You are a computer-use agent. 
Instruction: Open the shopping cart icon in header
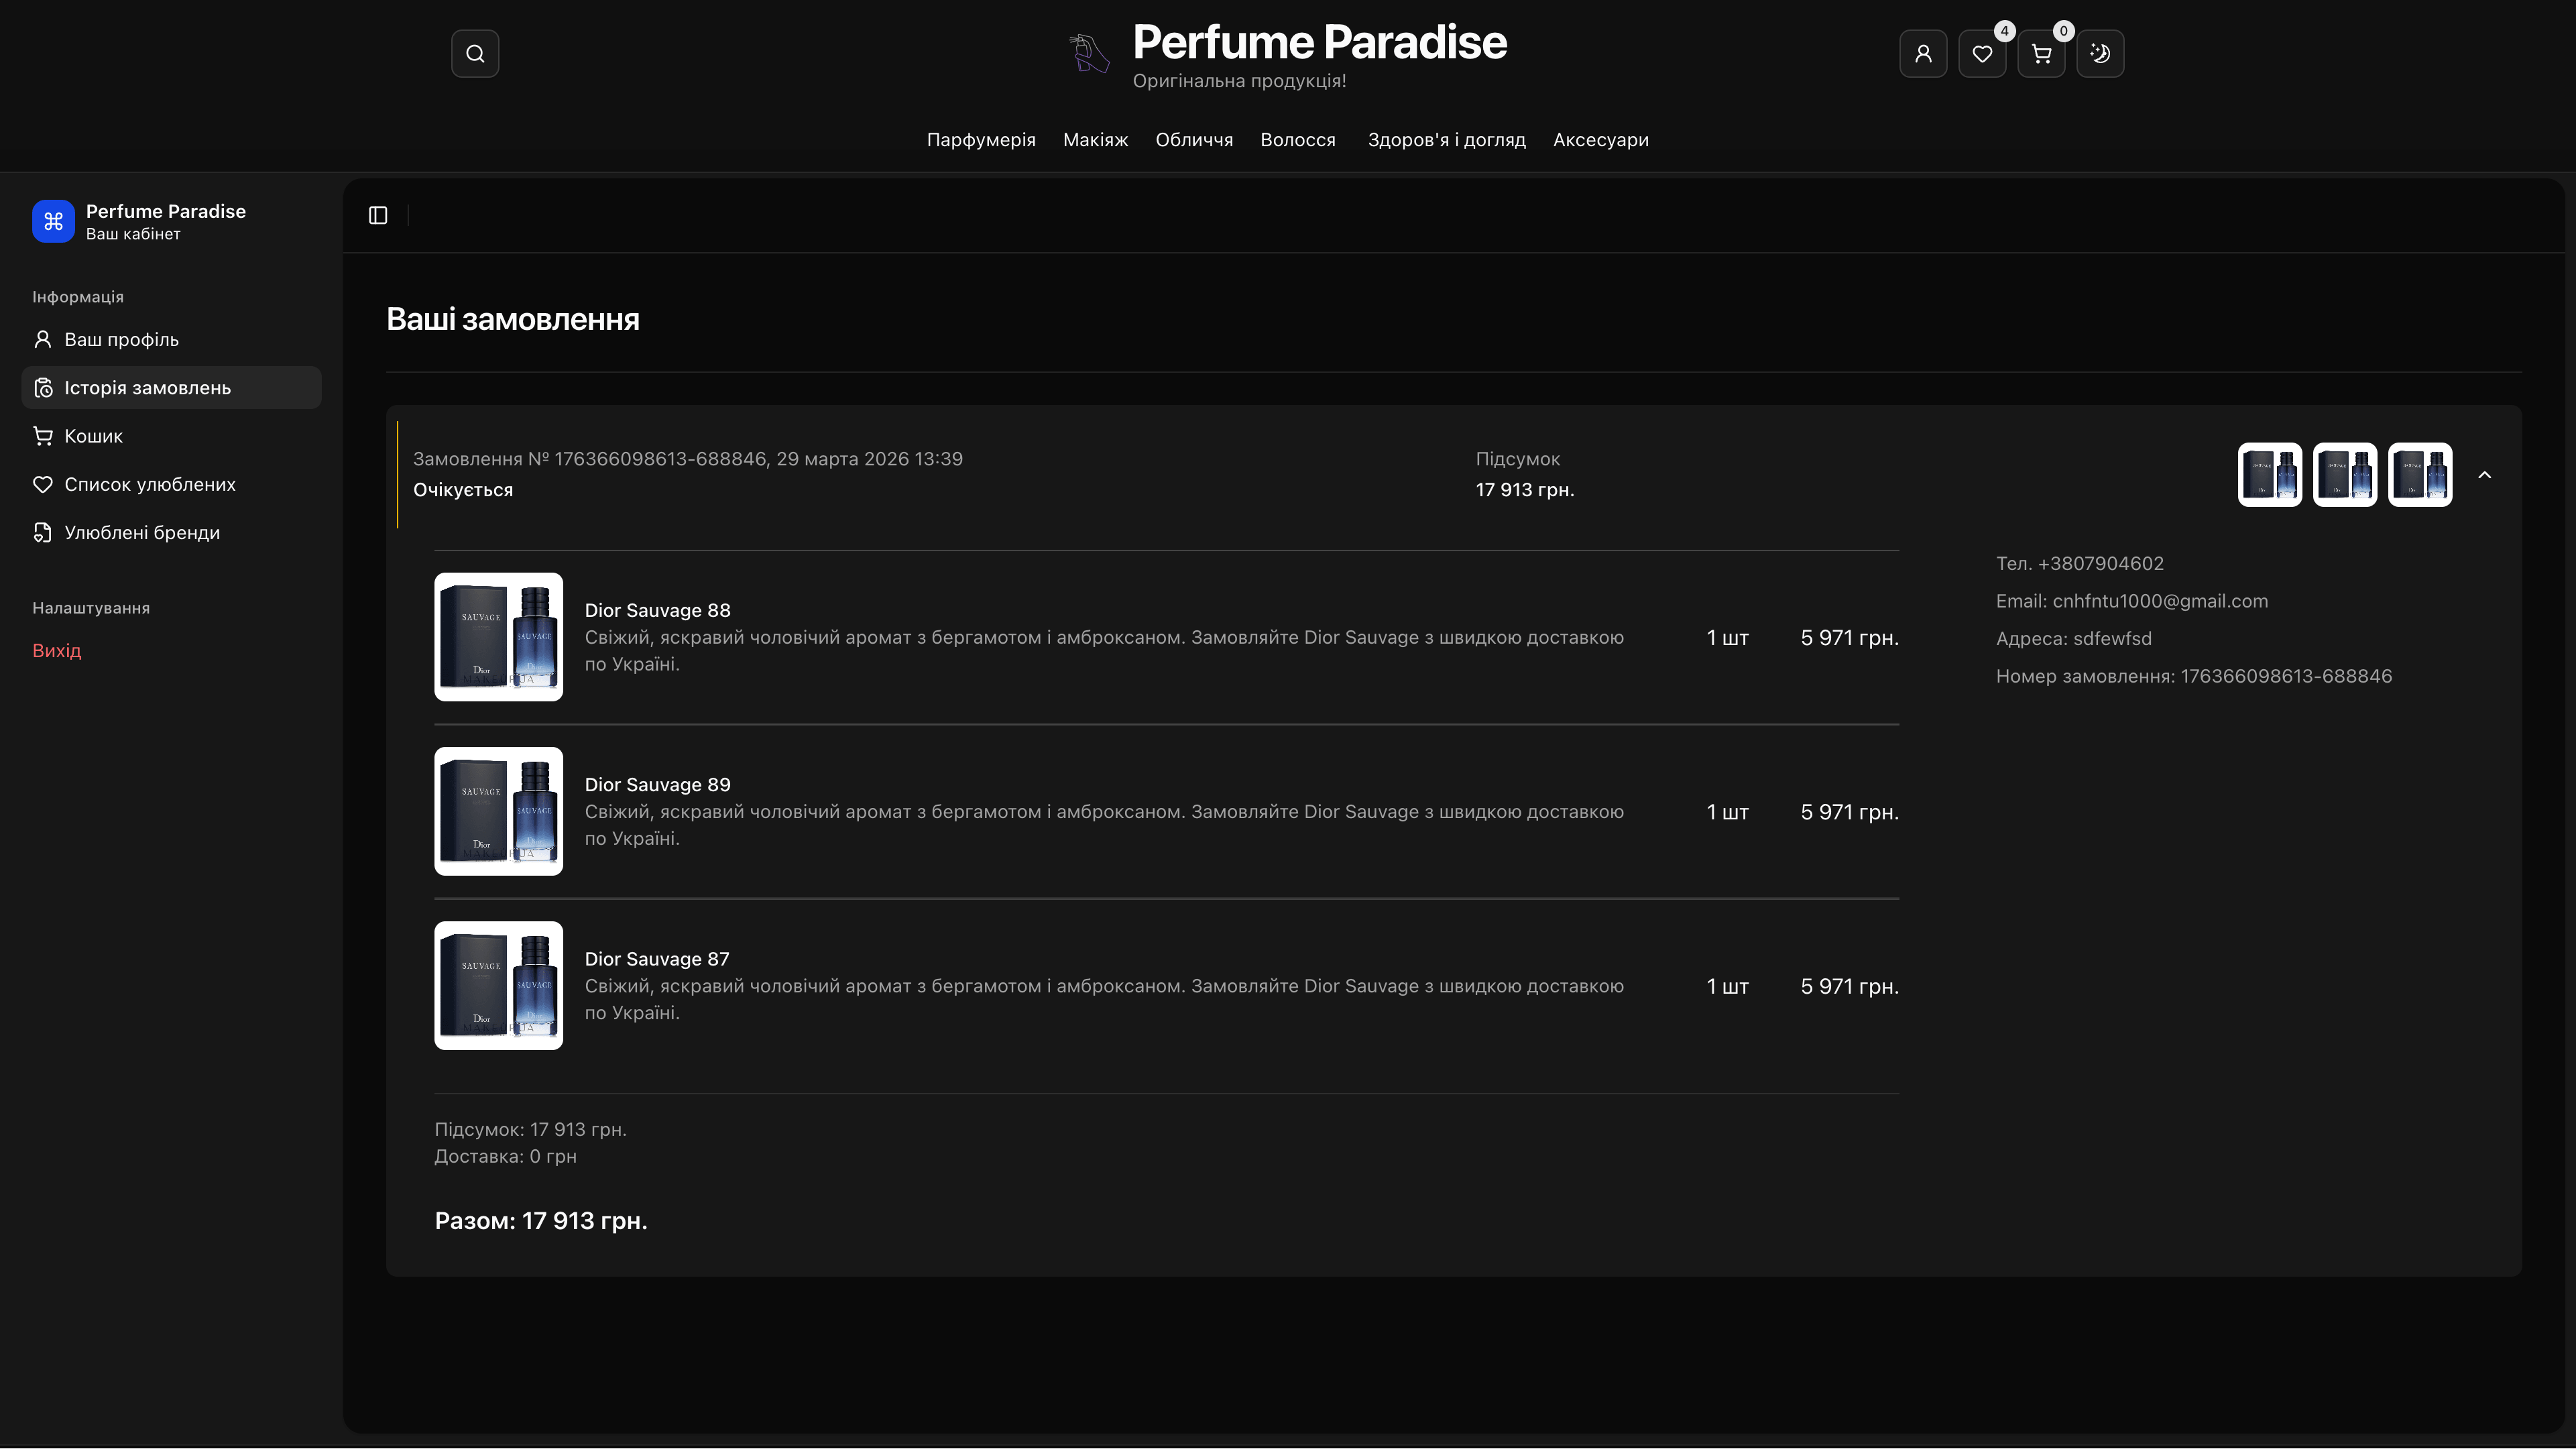tap(2041, 53)
